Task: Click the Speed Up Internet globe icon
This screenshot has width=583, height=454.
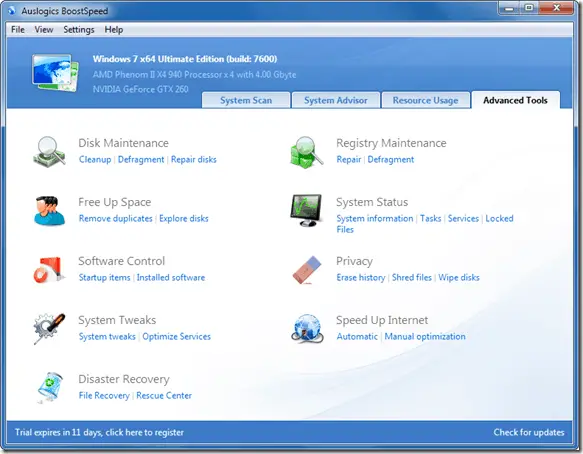Action: pyautogui.click(x=307, y=328)
